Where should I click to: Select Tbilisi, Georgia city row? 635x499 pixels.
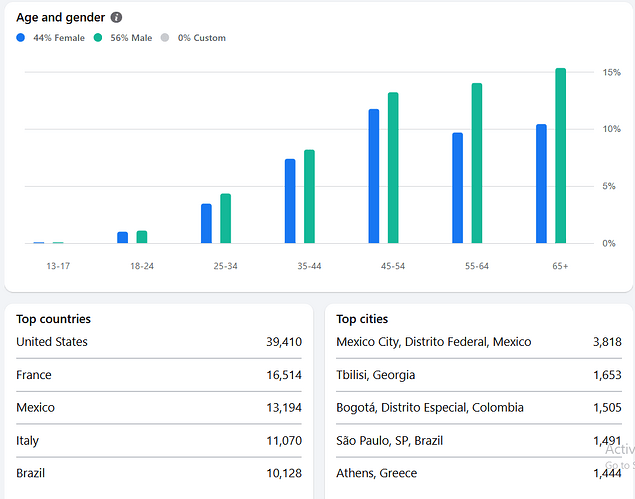[479, 375]
